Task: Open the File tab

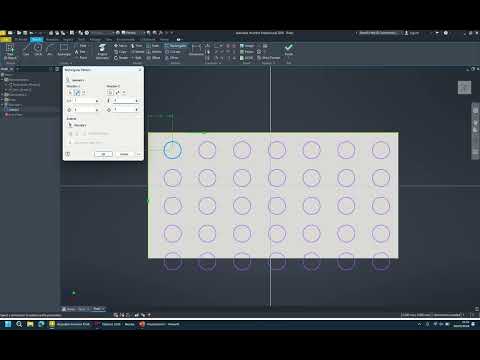Action: [6, 39]
